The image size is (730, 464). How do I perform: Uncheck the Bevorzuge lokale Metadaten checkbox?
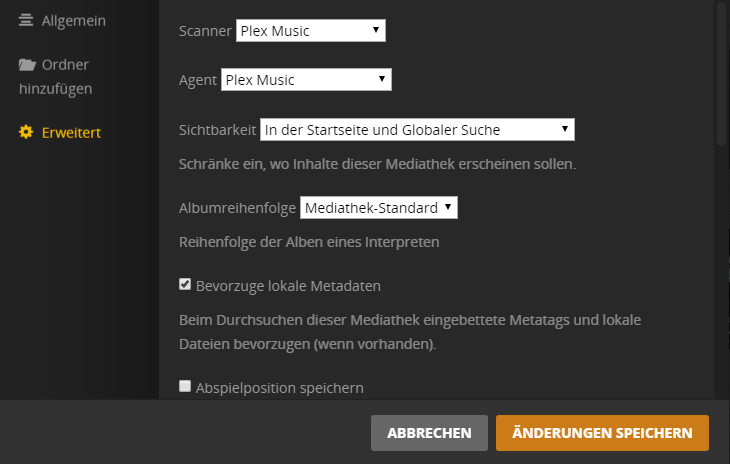[x=185, y=285]
